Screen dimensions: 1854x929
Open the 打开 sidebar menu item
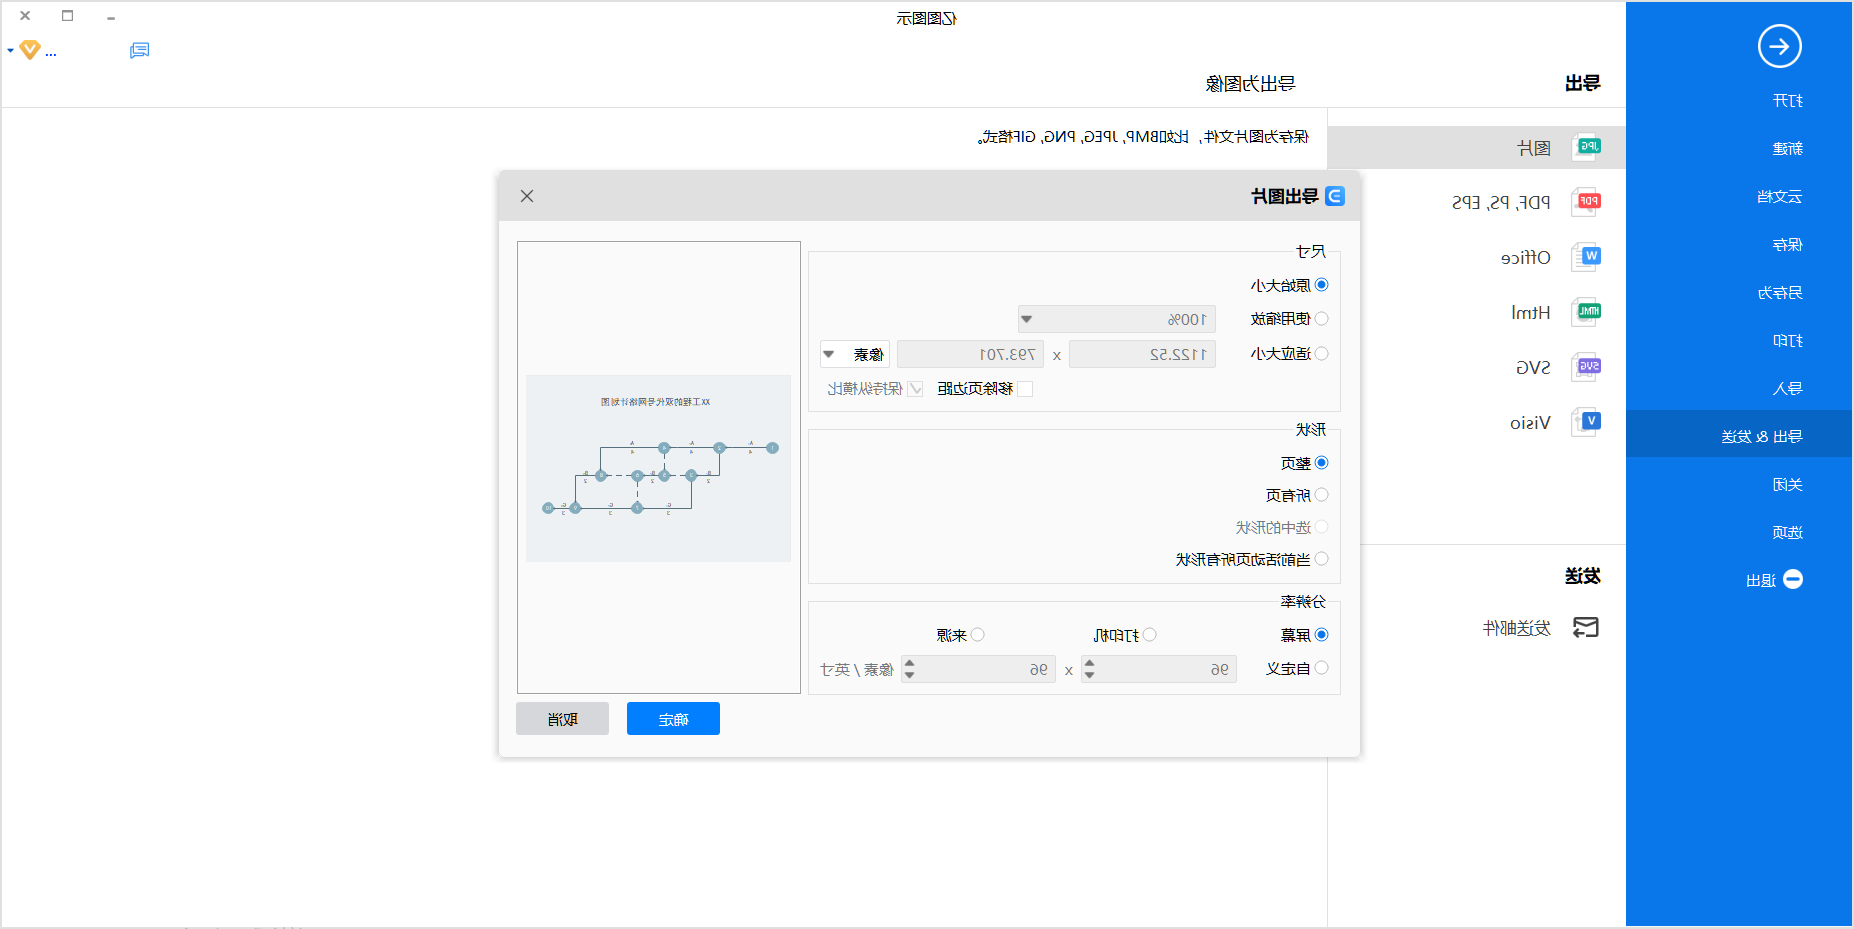click(1787, 101)
